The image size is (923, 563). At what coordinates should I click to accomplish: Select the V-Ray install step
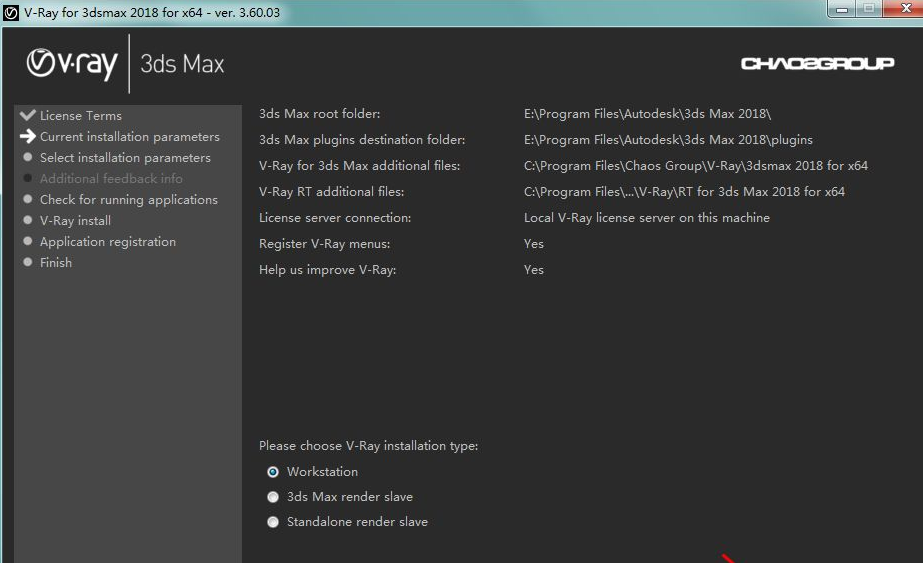pos(75,221)
